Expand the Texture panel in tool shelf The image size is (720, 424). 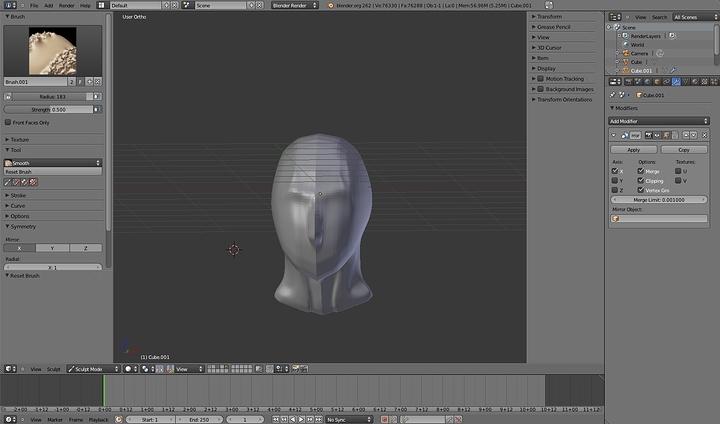click(x=19, y=139)
